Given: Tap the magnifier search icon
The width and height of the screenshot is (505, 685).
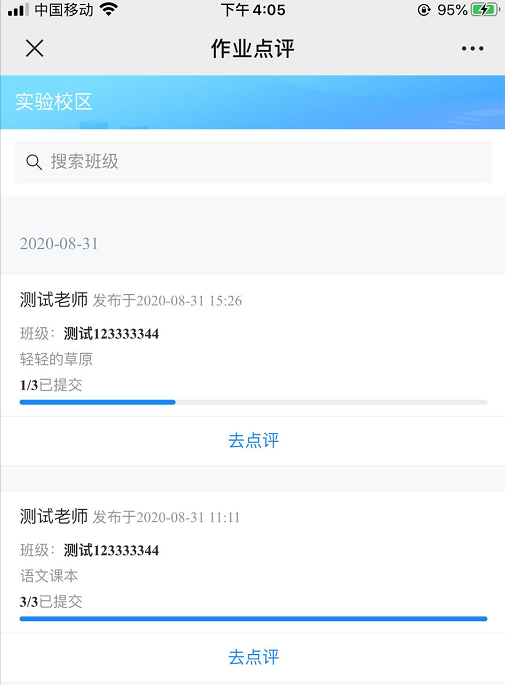Looking at the screenshot, I should (34, 162).
